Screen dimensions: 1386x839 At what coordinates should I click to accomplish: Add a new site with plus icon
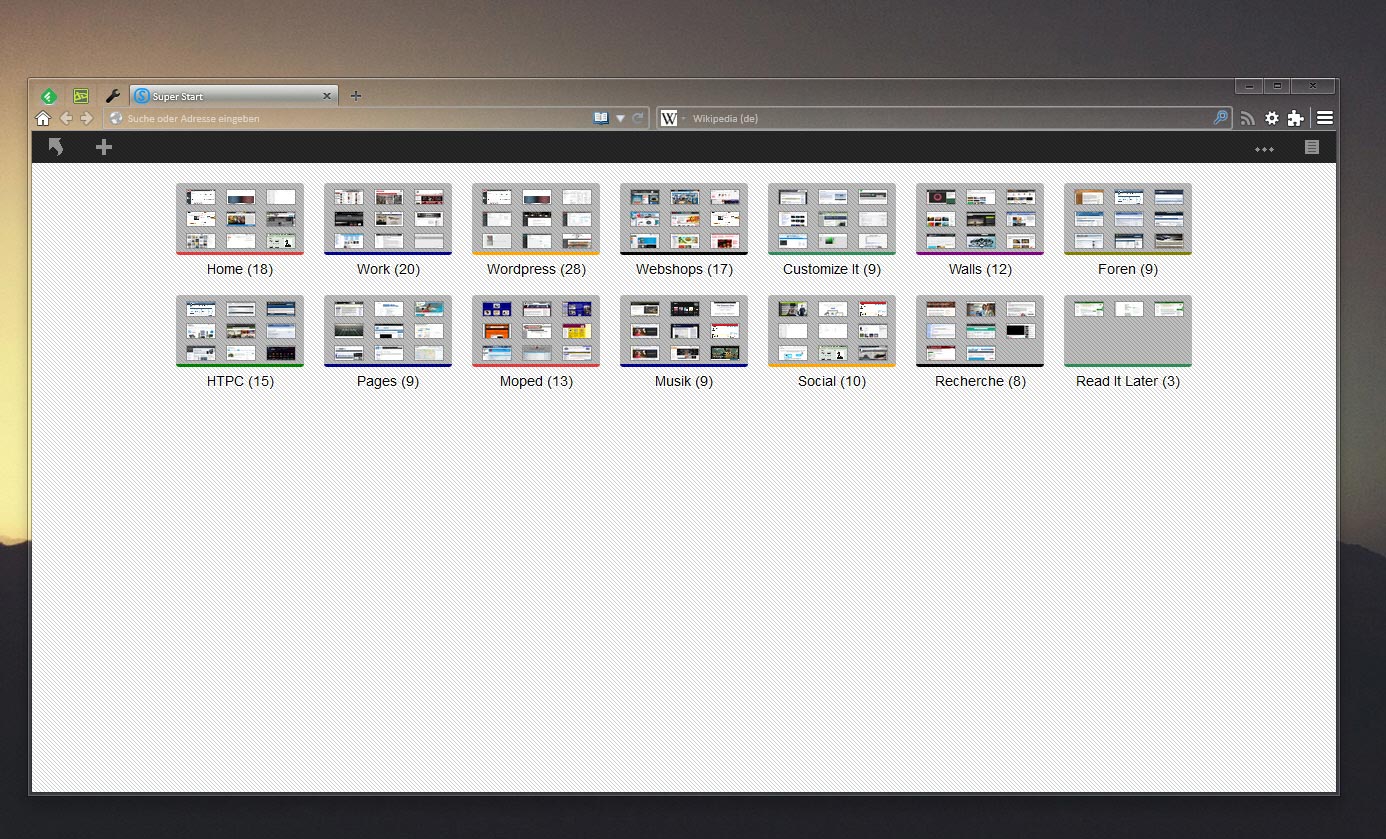click(x=104, y=147)
